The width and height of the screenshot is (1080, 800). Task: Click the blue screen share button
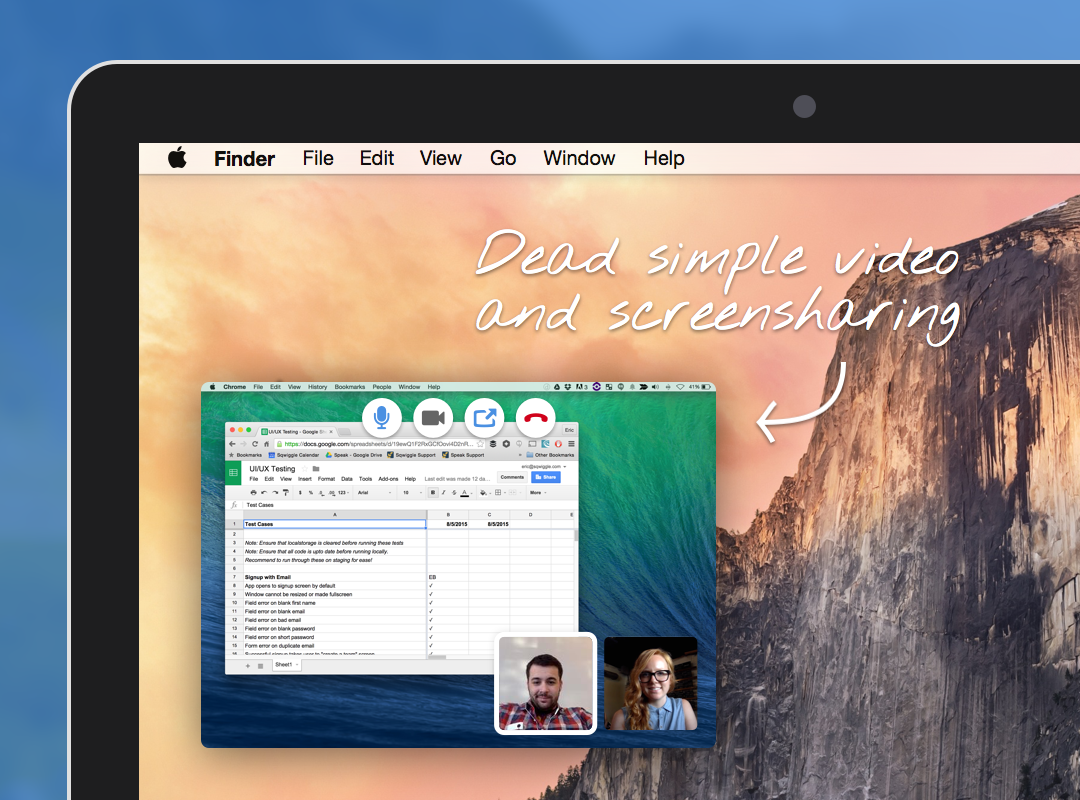(484, 418)
